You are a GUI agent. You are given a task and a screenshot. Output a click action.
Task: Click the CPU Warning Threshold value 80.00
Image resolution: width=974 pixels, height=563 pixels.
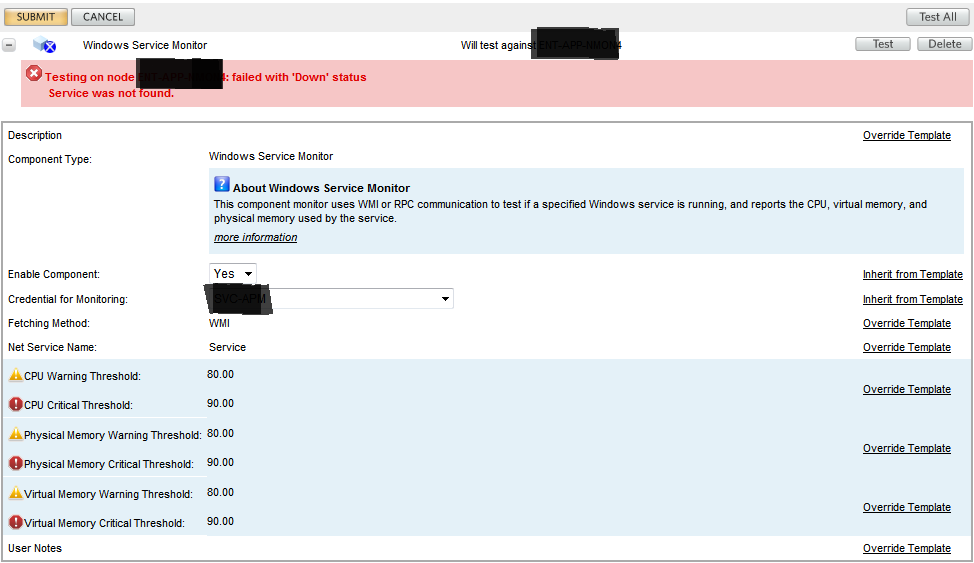coord(221,374)
